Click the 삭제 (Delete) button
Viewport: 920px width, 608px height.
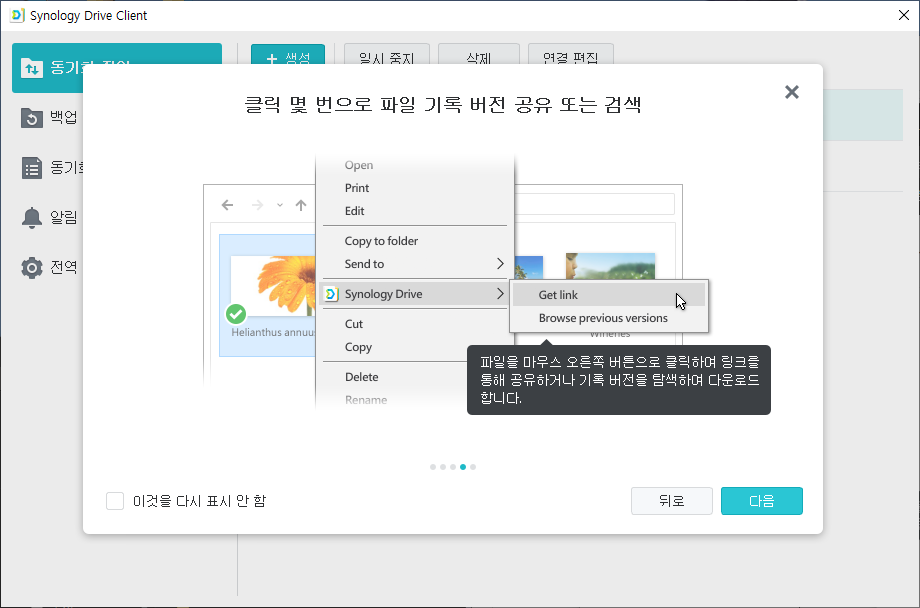pyautogui.click(x=479, y=54)
